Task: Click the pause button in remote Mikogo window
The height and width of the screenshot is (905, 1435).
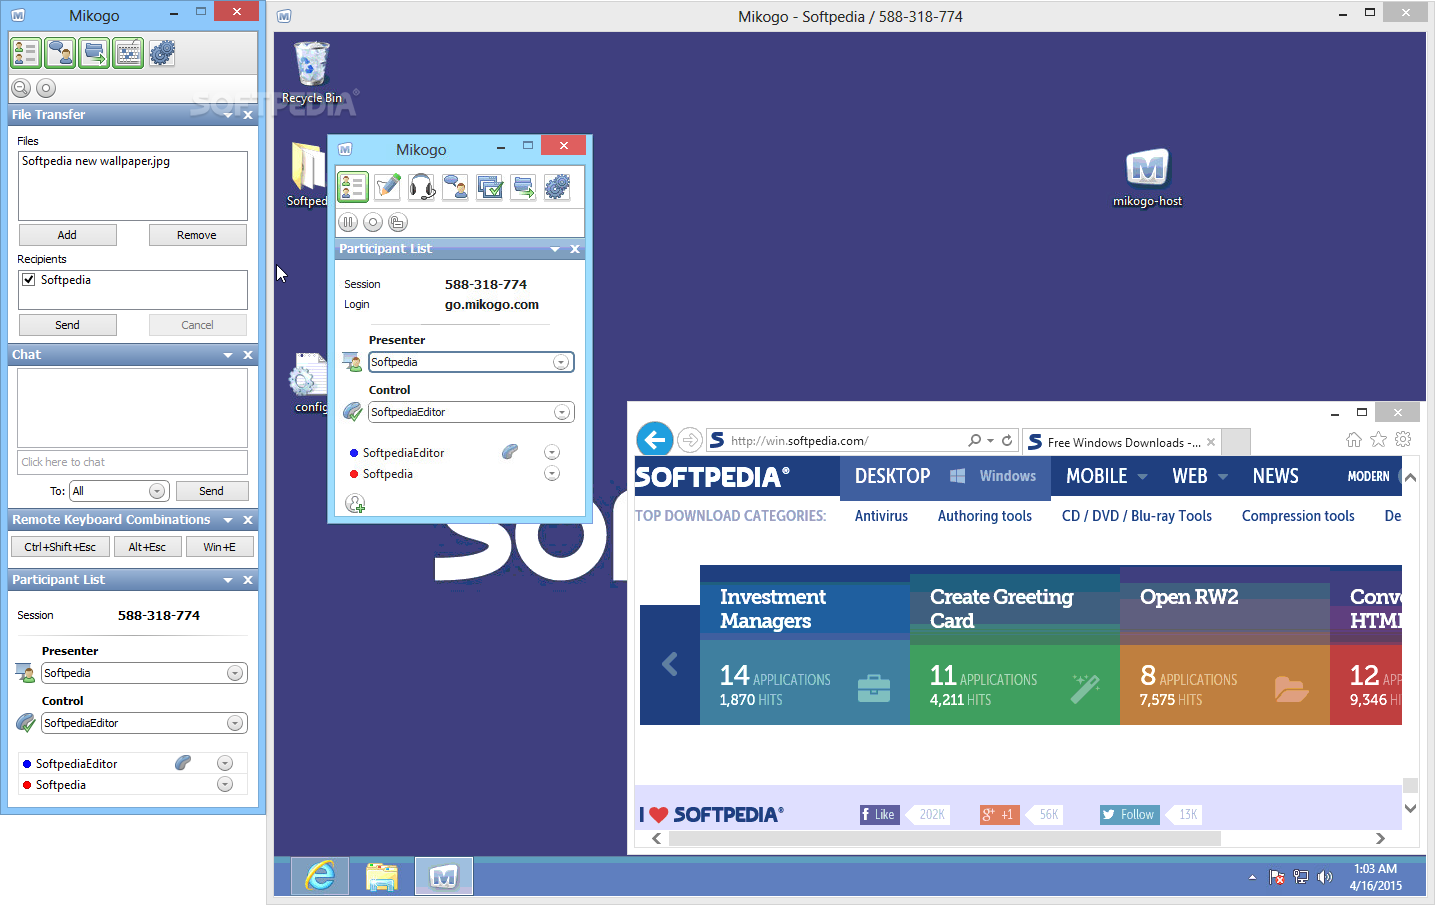Action: coord(348,222)
